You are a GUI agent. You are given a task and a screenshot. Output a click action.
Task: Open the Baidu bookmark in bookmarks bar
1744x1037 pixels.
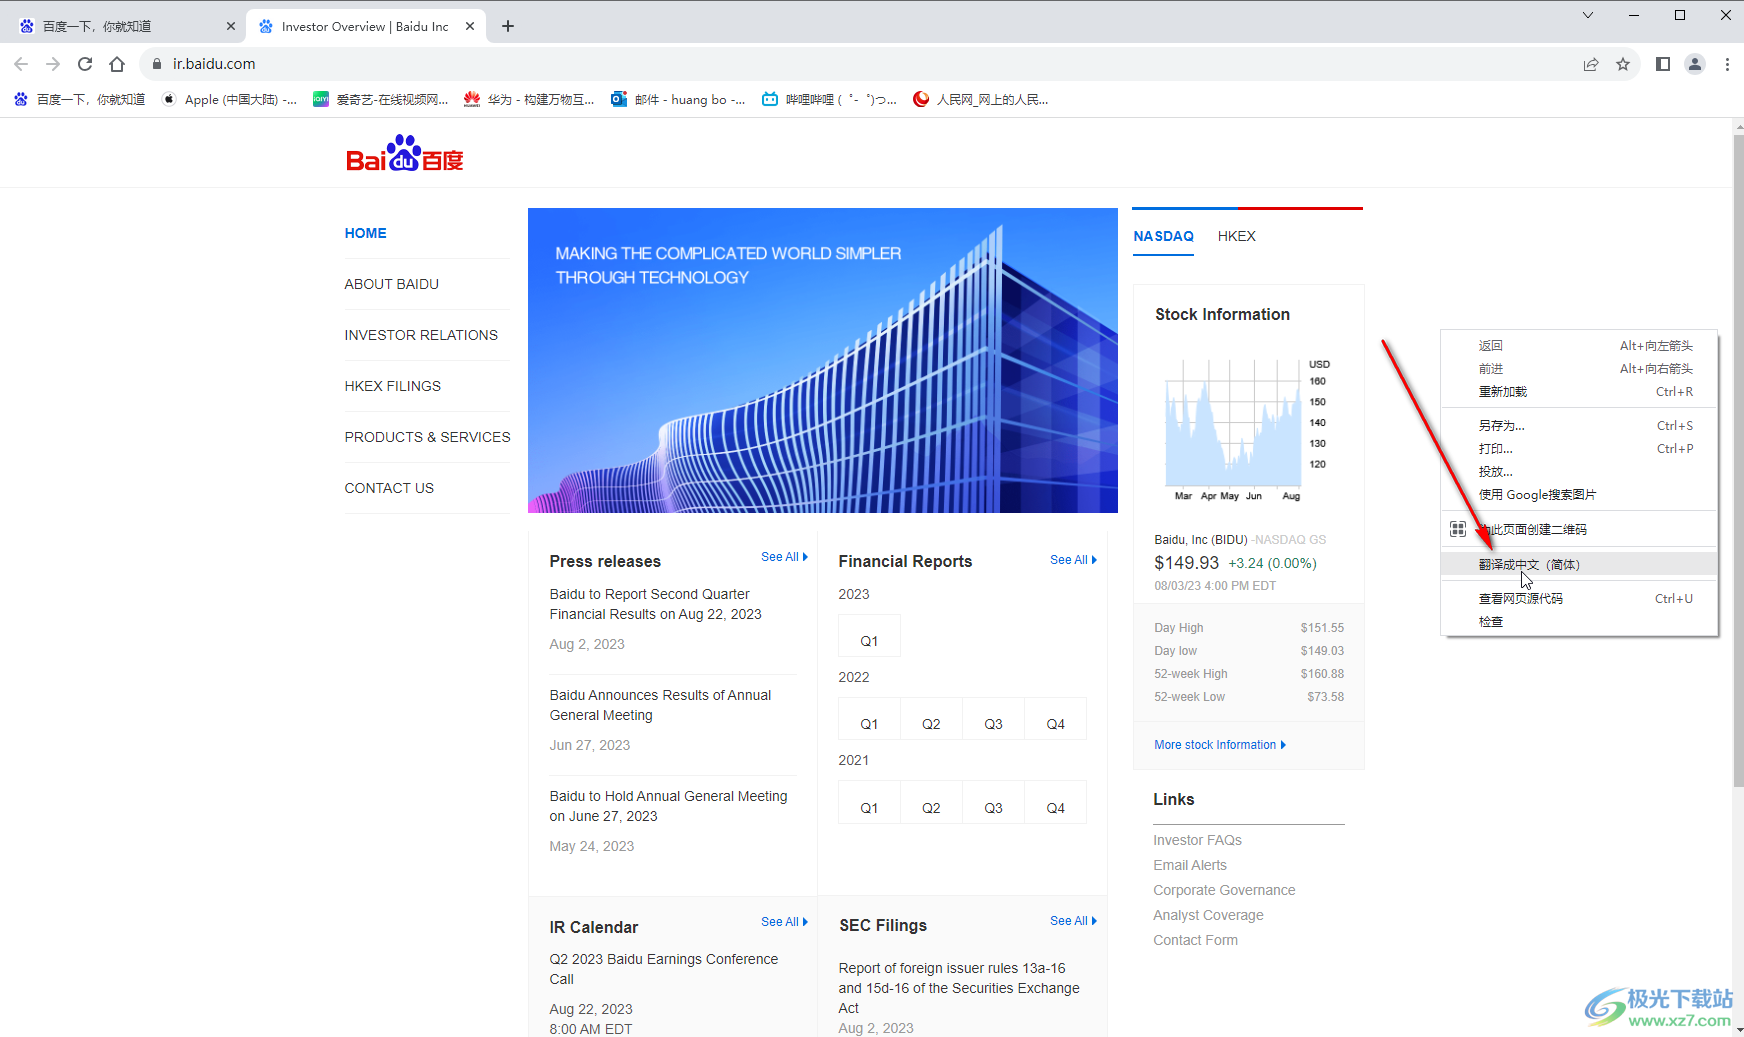click(80, 99)
